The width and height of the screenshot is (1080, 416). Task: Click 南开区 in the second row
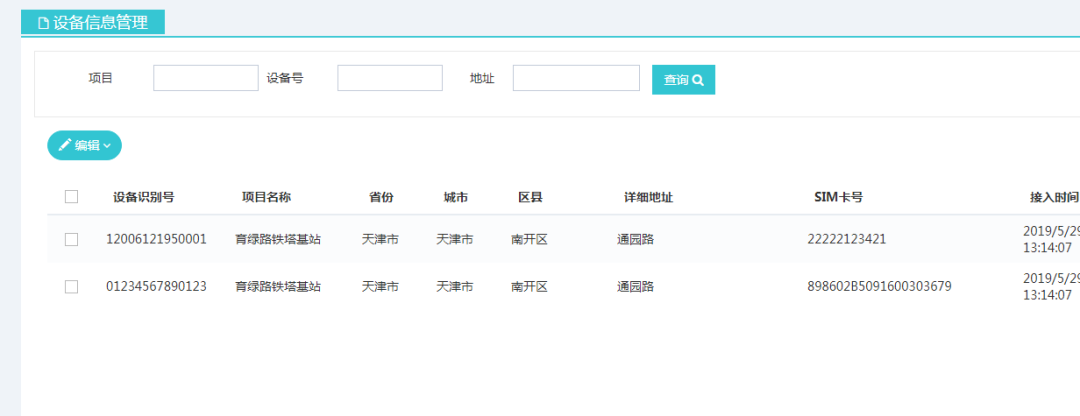point(529,287)
